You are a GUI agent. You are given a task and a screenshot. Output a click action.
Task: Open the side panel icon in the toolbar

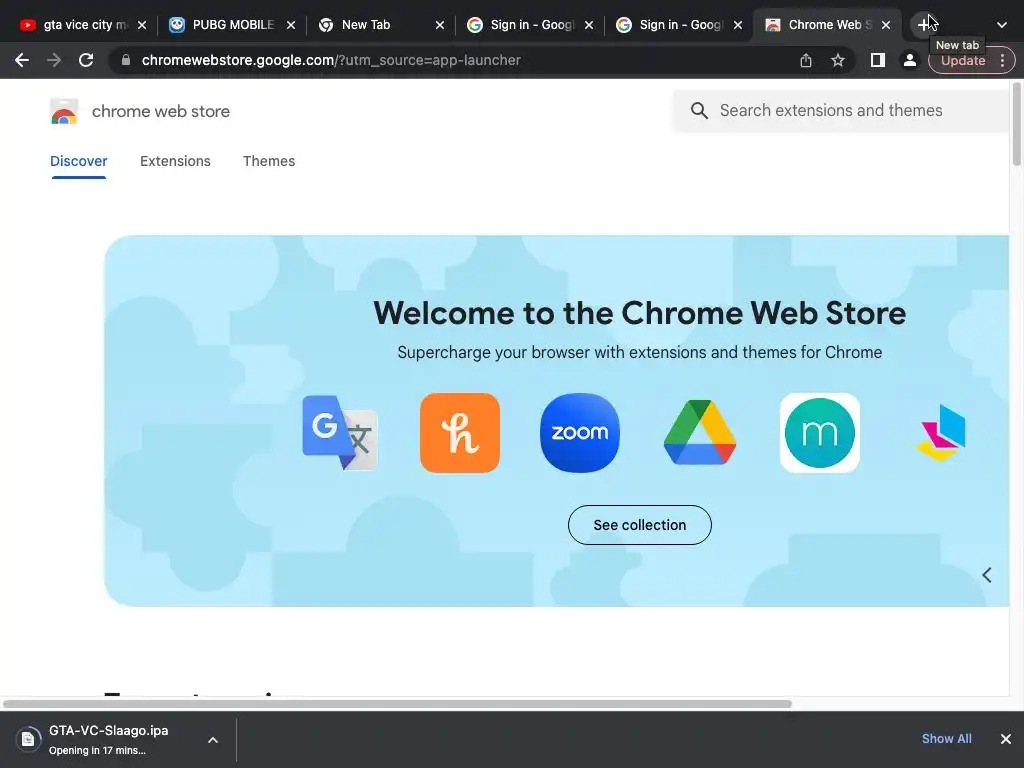878,60
